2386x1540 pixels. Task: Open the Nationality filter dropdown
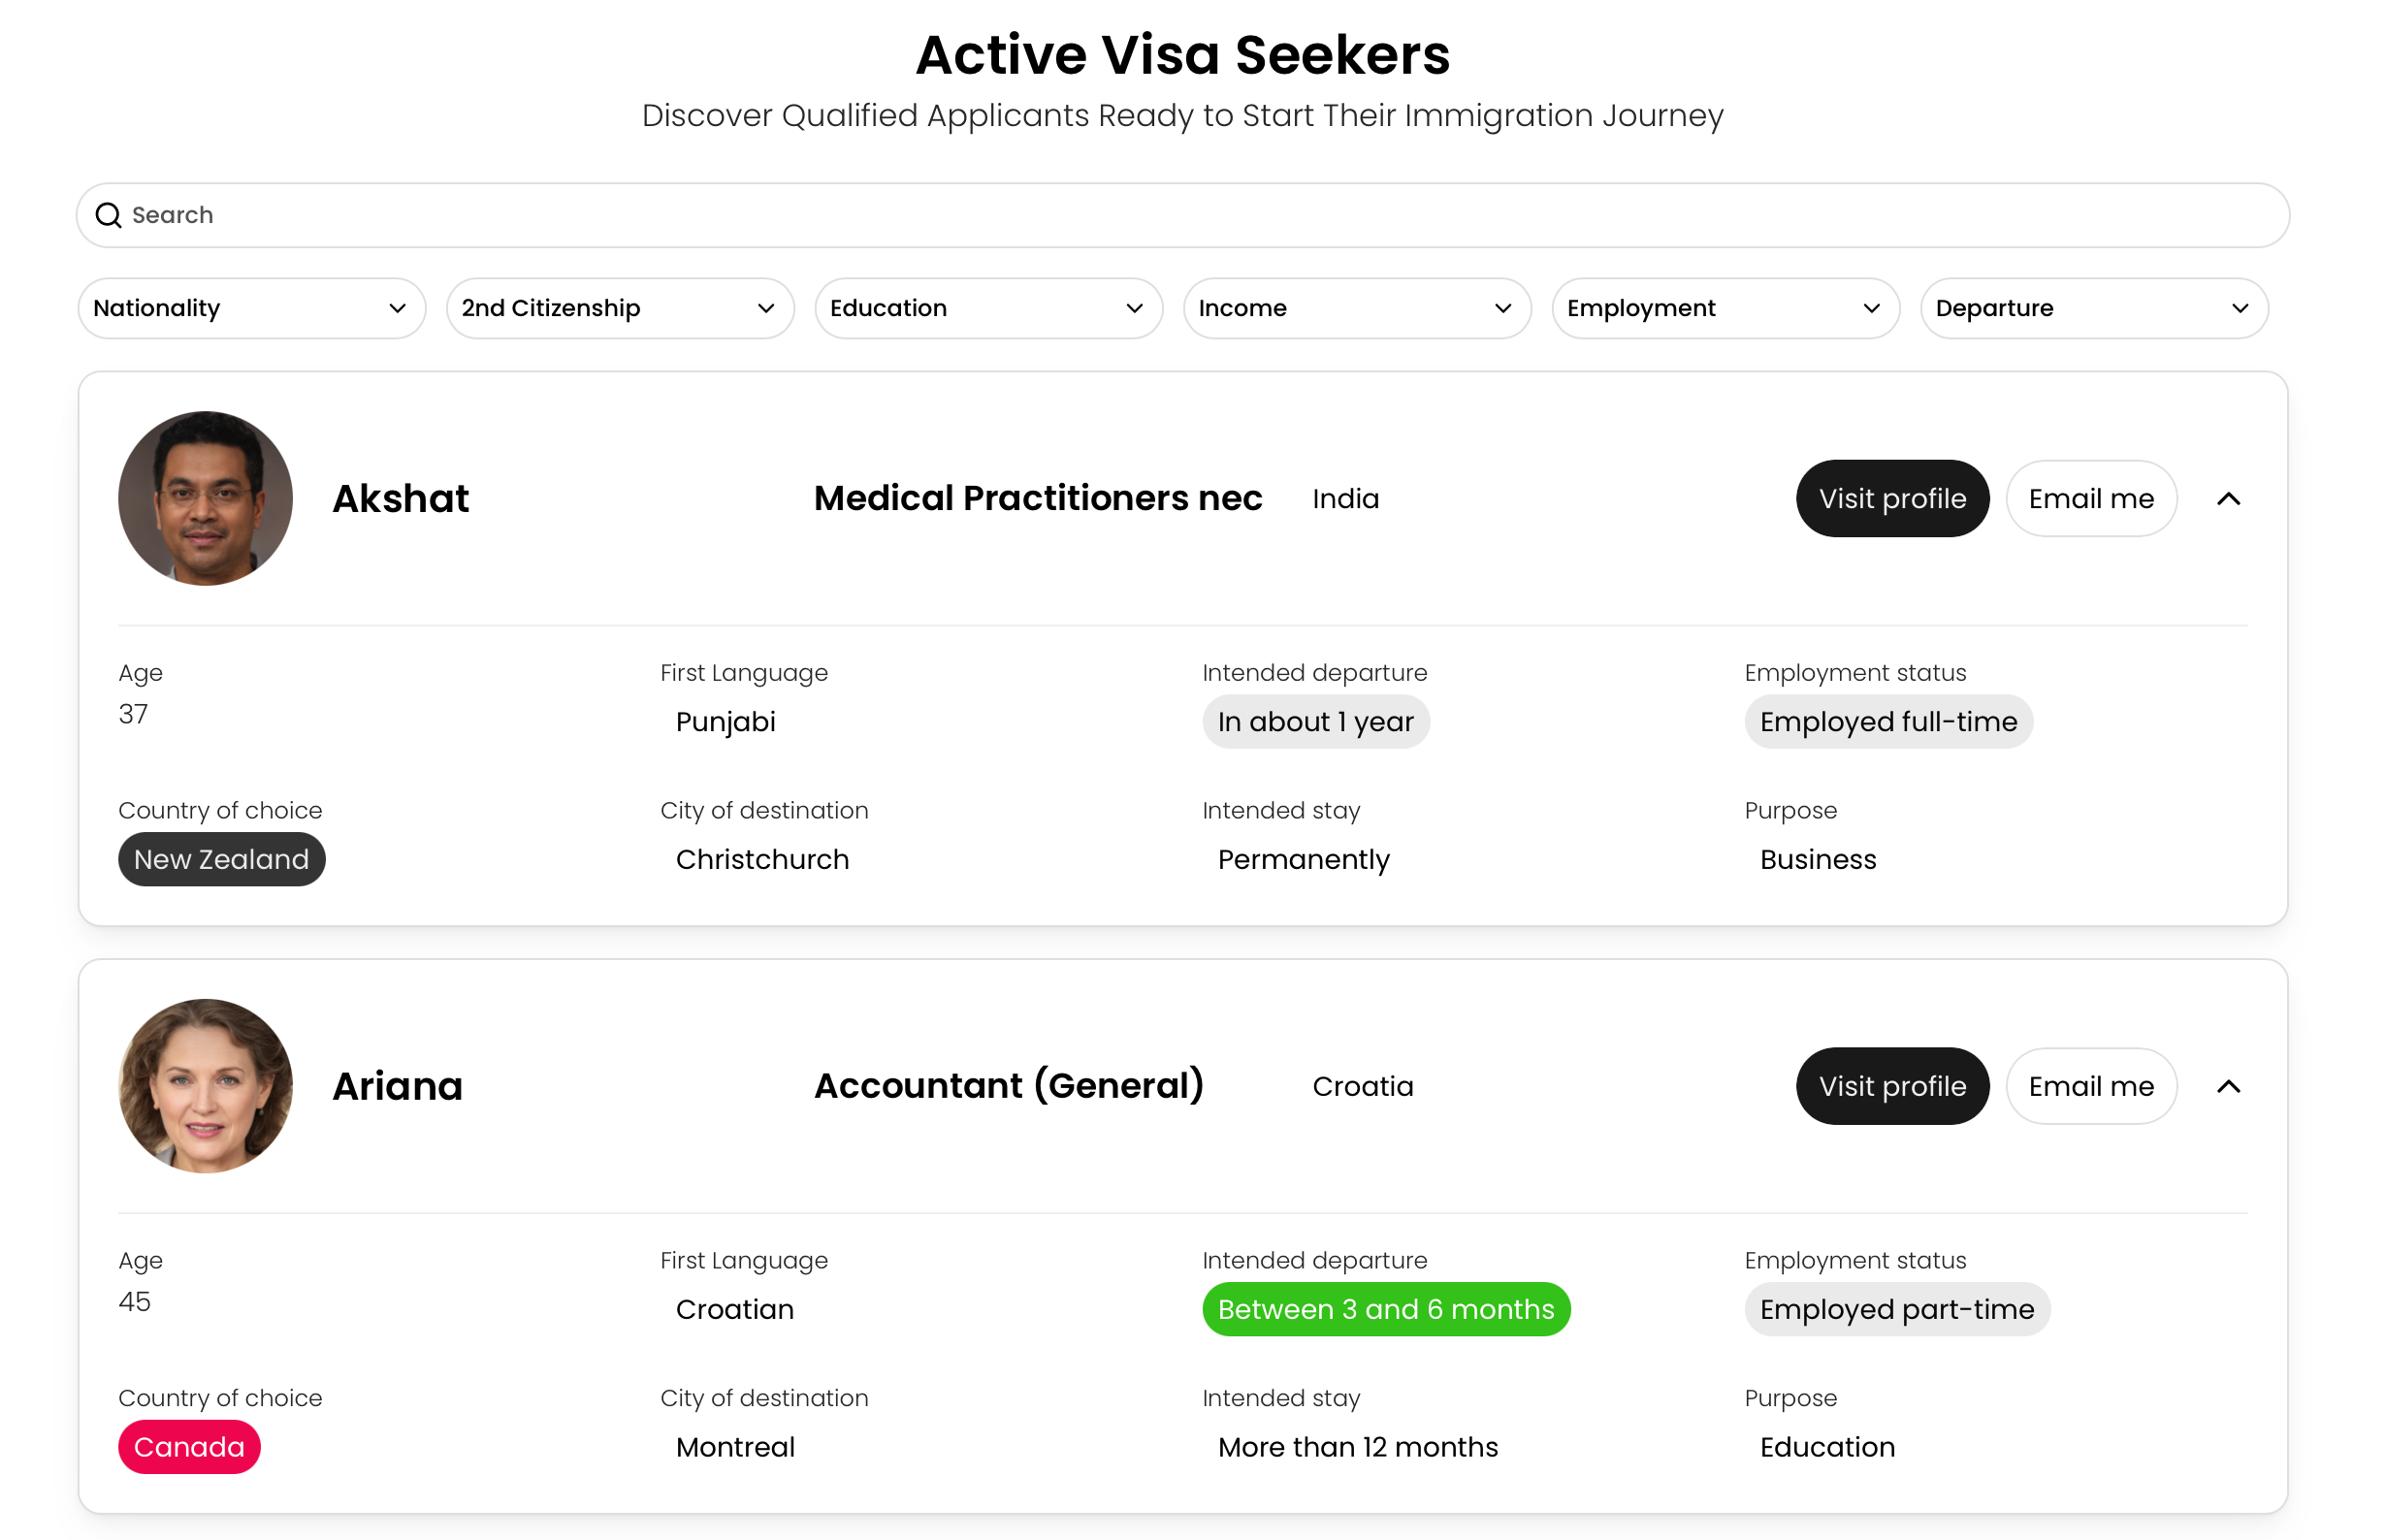pyautogui.click(x=251, y=309)
